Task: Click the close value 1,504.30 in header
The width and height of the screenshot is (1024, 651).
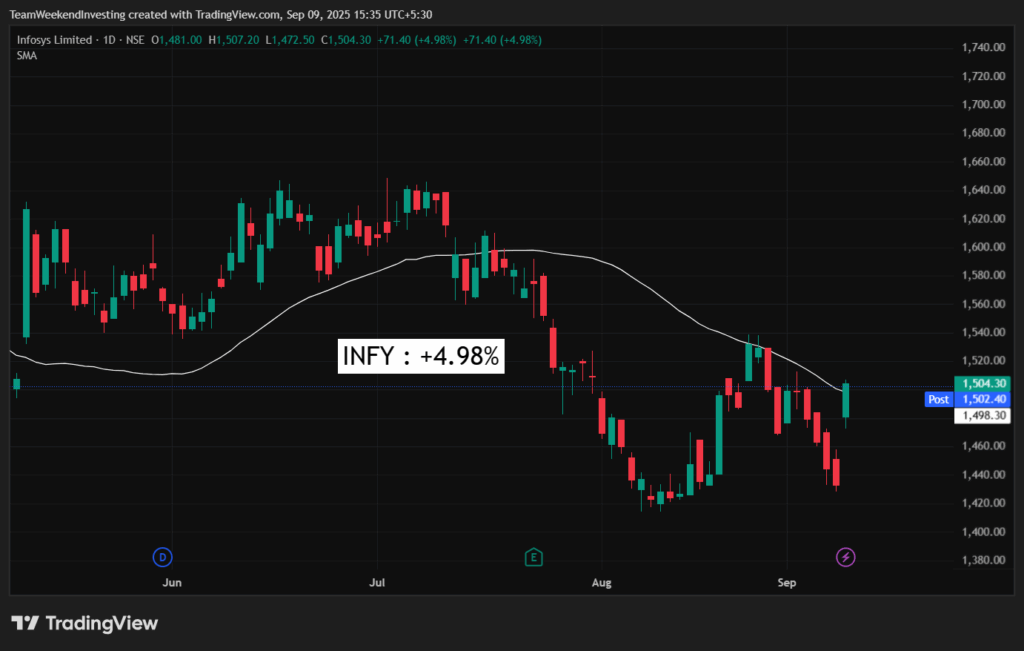Action: tap(349, 40)
